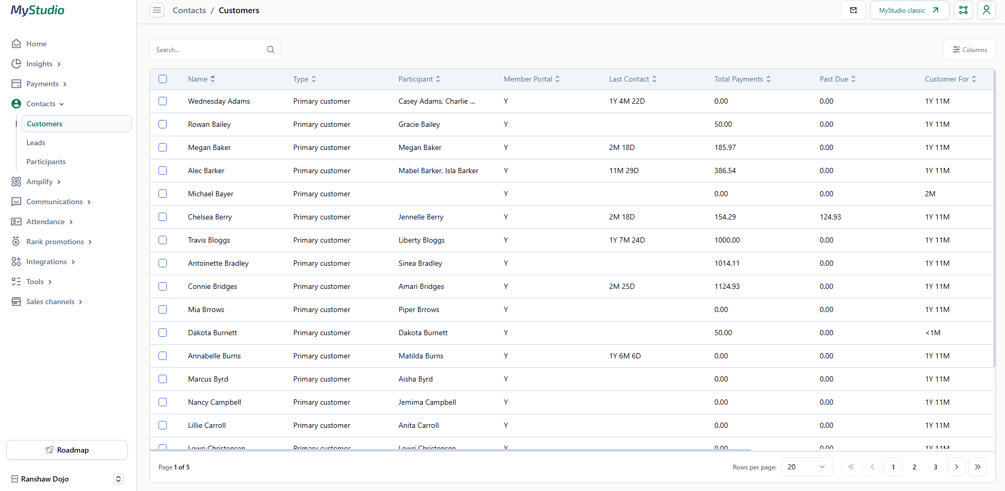Go to the previous page arrow
Viewport: 1005px width, 491px height.
tap(872, 467)
